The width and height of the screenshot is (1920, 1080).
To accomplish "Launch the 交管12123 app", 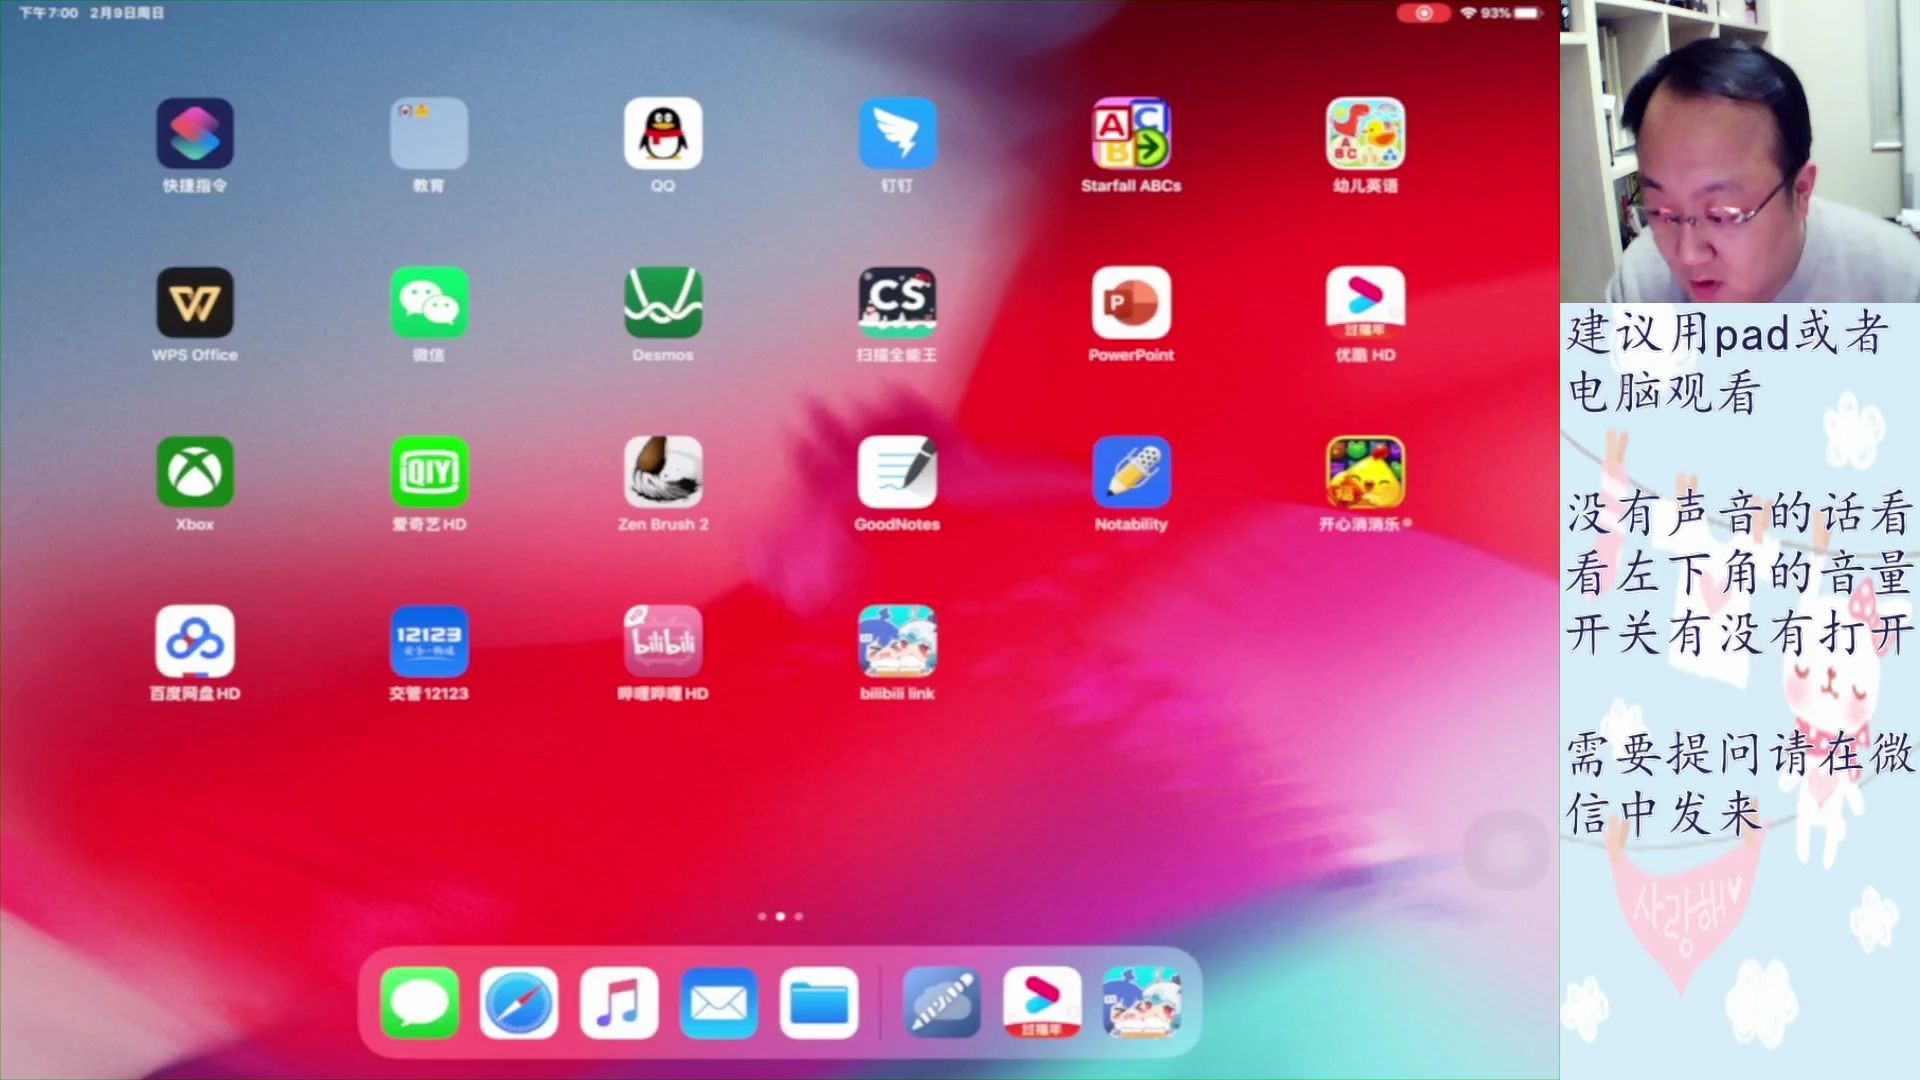I will (429, 641).
